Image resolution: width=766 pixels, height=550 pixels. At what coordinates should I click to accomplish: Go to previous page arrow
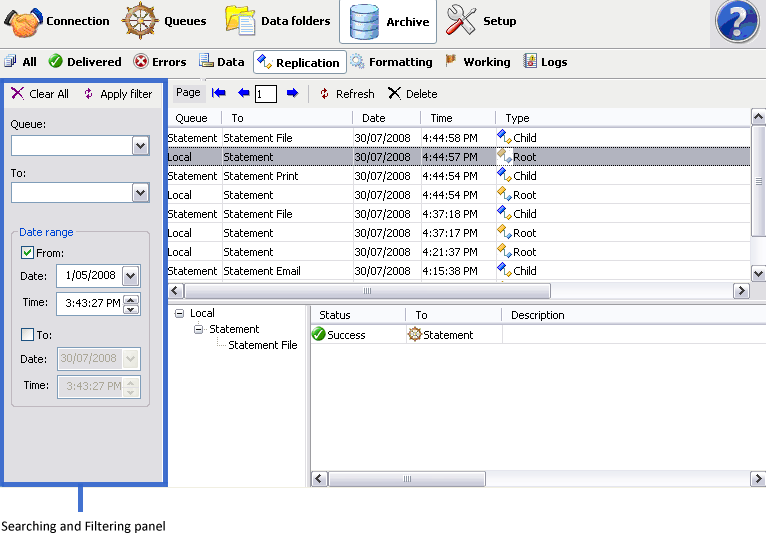(243, 93)
